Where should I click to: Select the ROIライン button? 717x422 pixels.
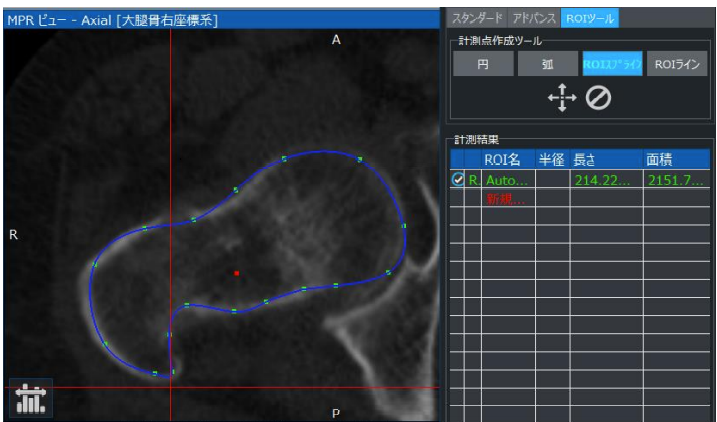coord(677,64)
